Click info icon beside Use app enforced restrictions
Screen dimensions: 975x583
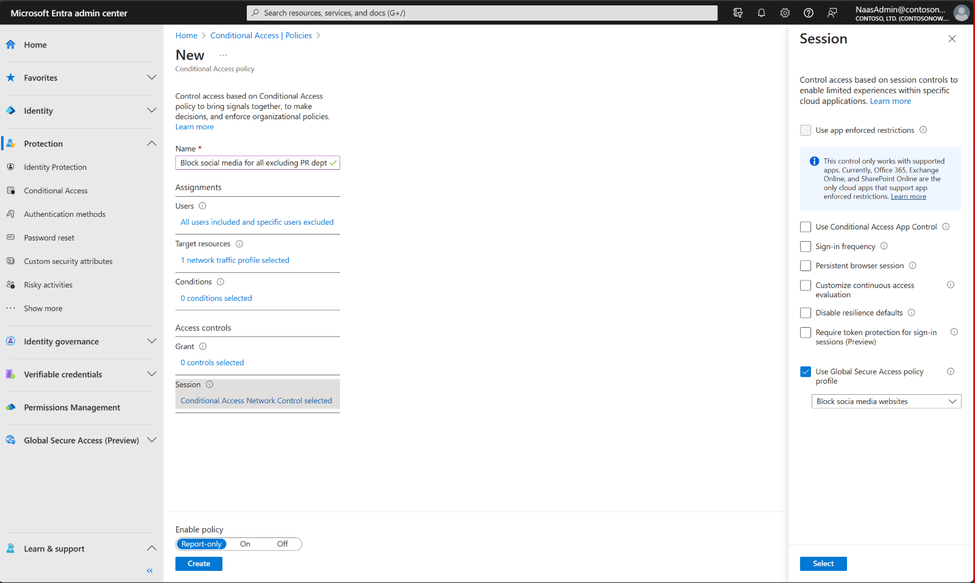(x=923, y=130)
